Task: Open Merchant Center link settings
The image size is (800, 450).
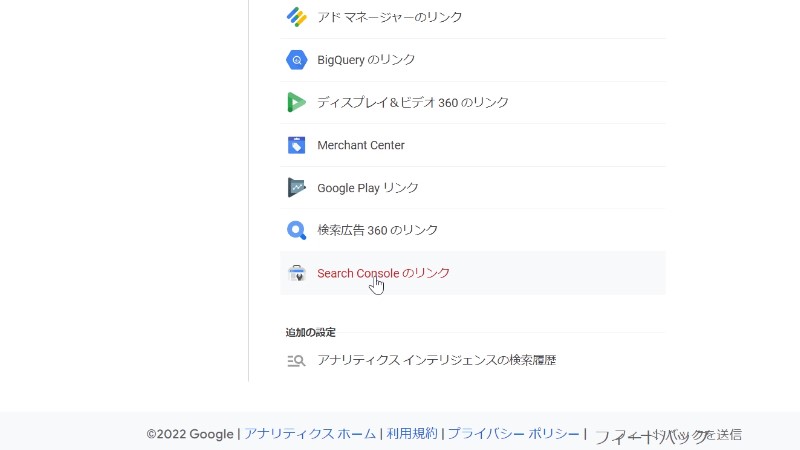Action: point(361,145)
